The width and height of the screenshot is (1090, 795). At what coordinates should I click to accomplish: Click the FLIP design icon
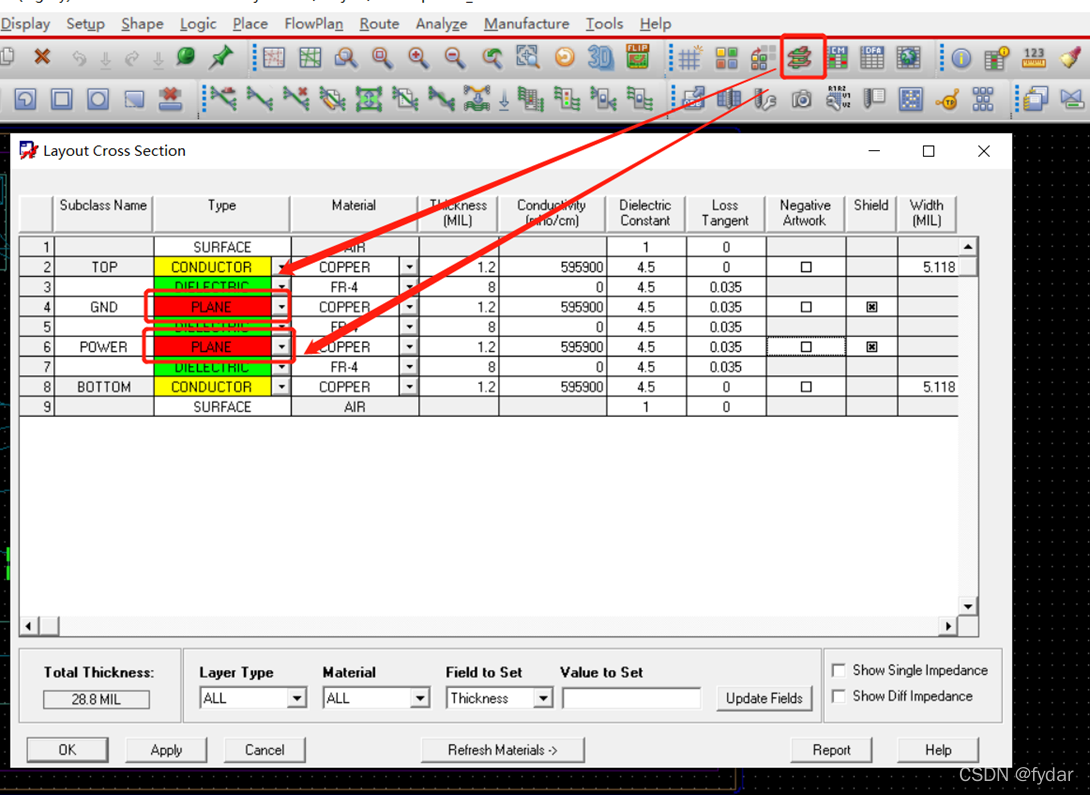click(x=637, y=57)
